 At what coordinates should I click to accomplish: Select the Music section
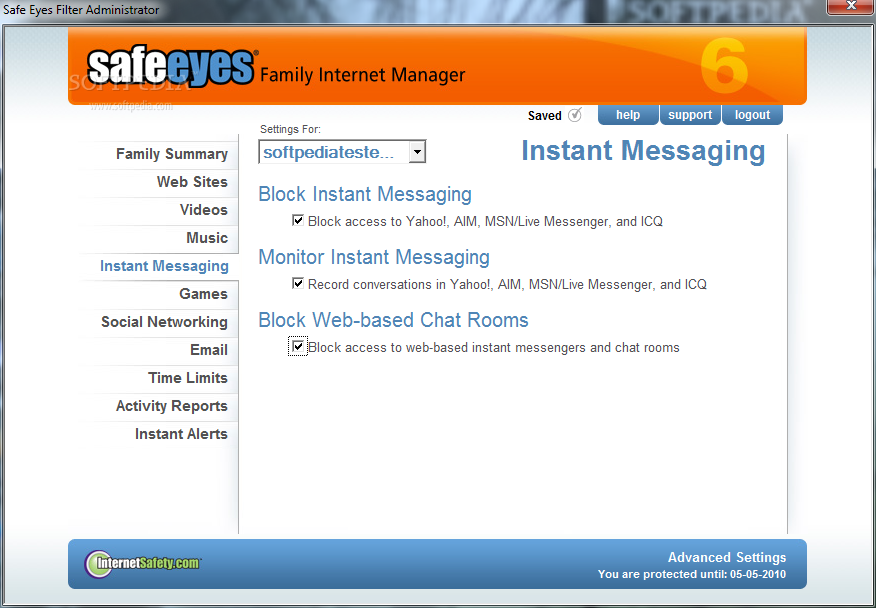pyautogui.click(x=207, y=238)
